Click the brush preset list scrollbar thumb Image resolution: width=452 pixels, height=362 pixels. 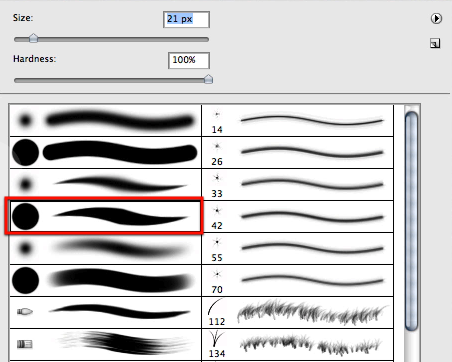(x=412, y=221)
